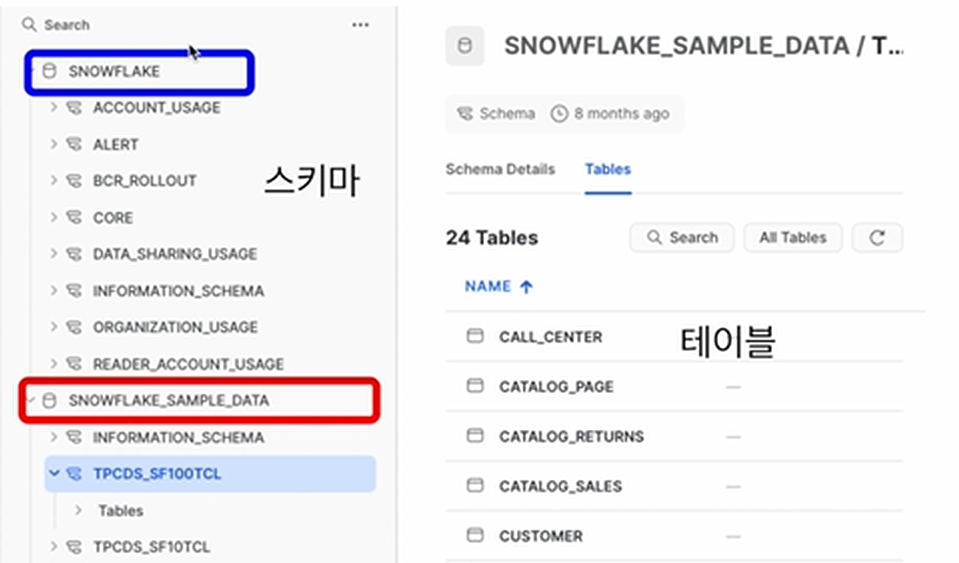Click the clock icon beside 8 months ago
This screenshot has height=563, width=959.
(559, 114)
